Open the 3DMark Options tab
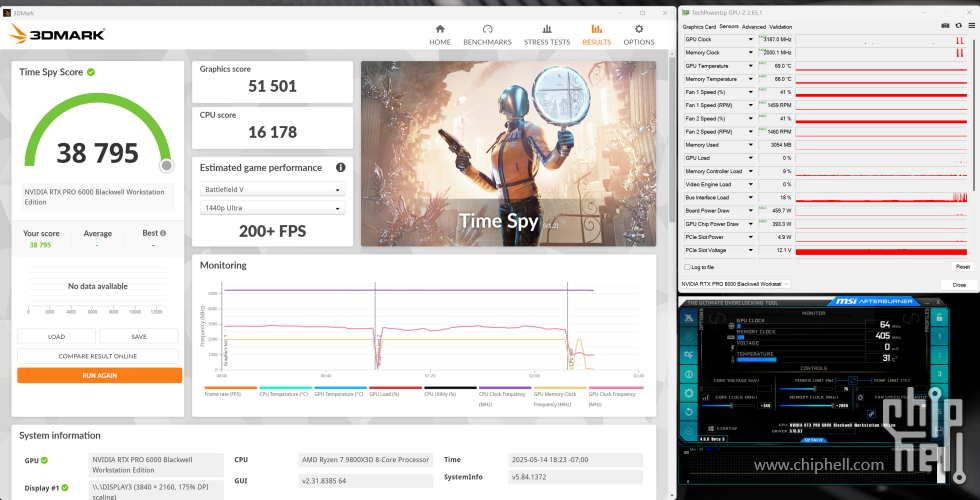 click(639, 35)
